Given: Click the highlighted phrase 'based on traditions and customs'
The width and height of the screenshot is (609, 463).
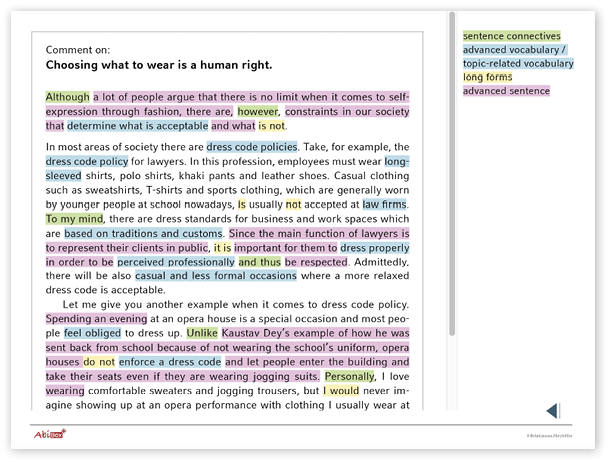Looking at the screenshot, I should point(136,233).
